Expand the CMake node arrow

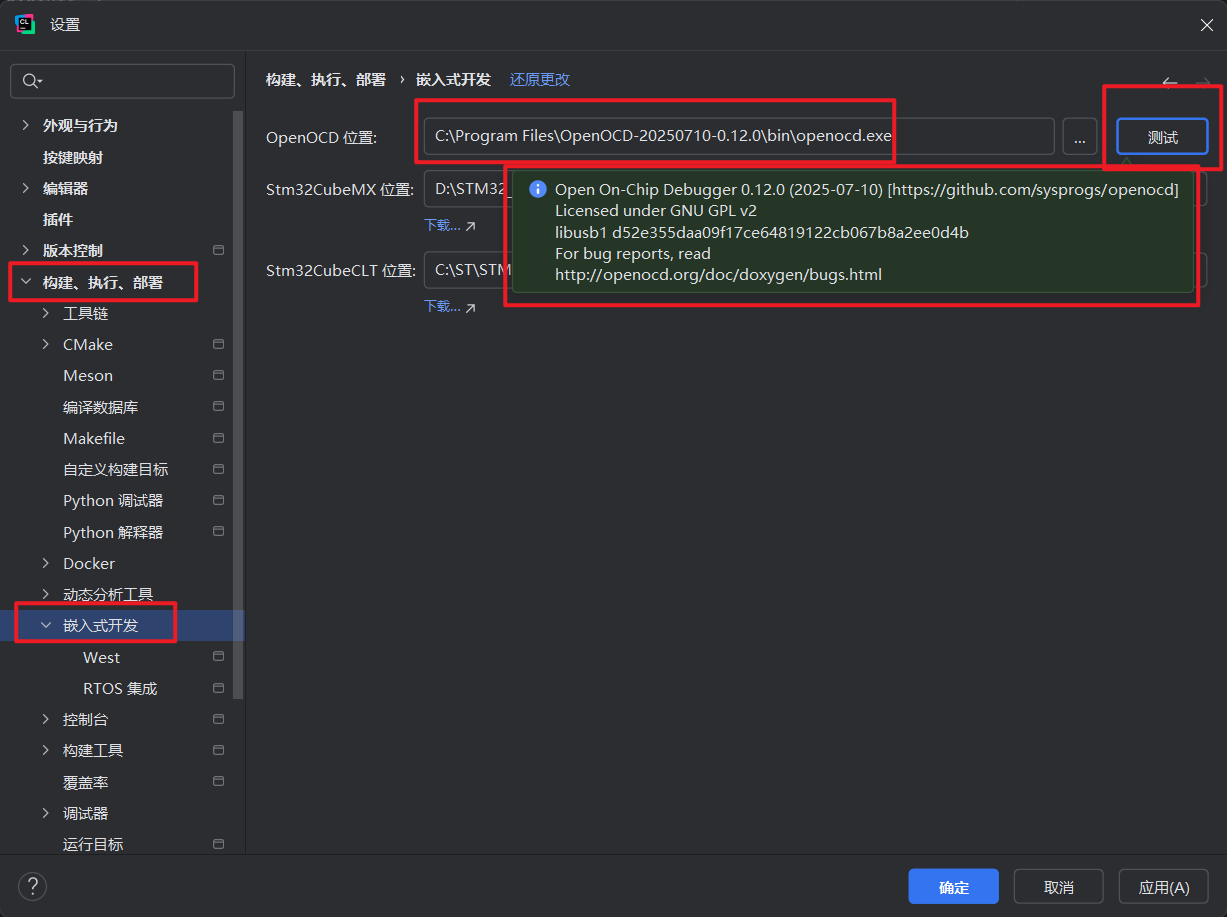pyautogui.click(x=46, y=344)
